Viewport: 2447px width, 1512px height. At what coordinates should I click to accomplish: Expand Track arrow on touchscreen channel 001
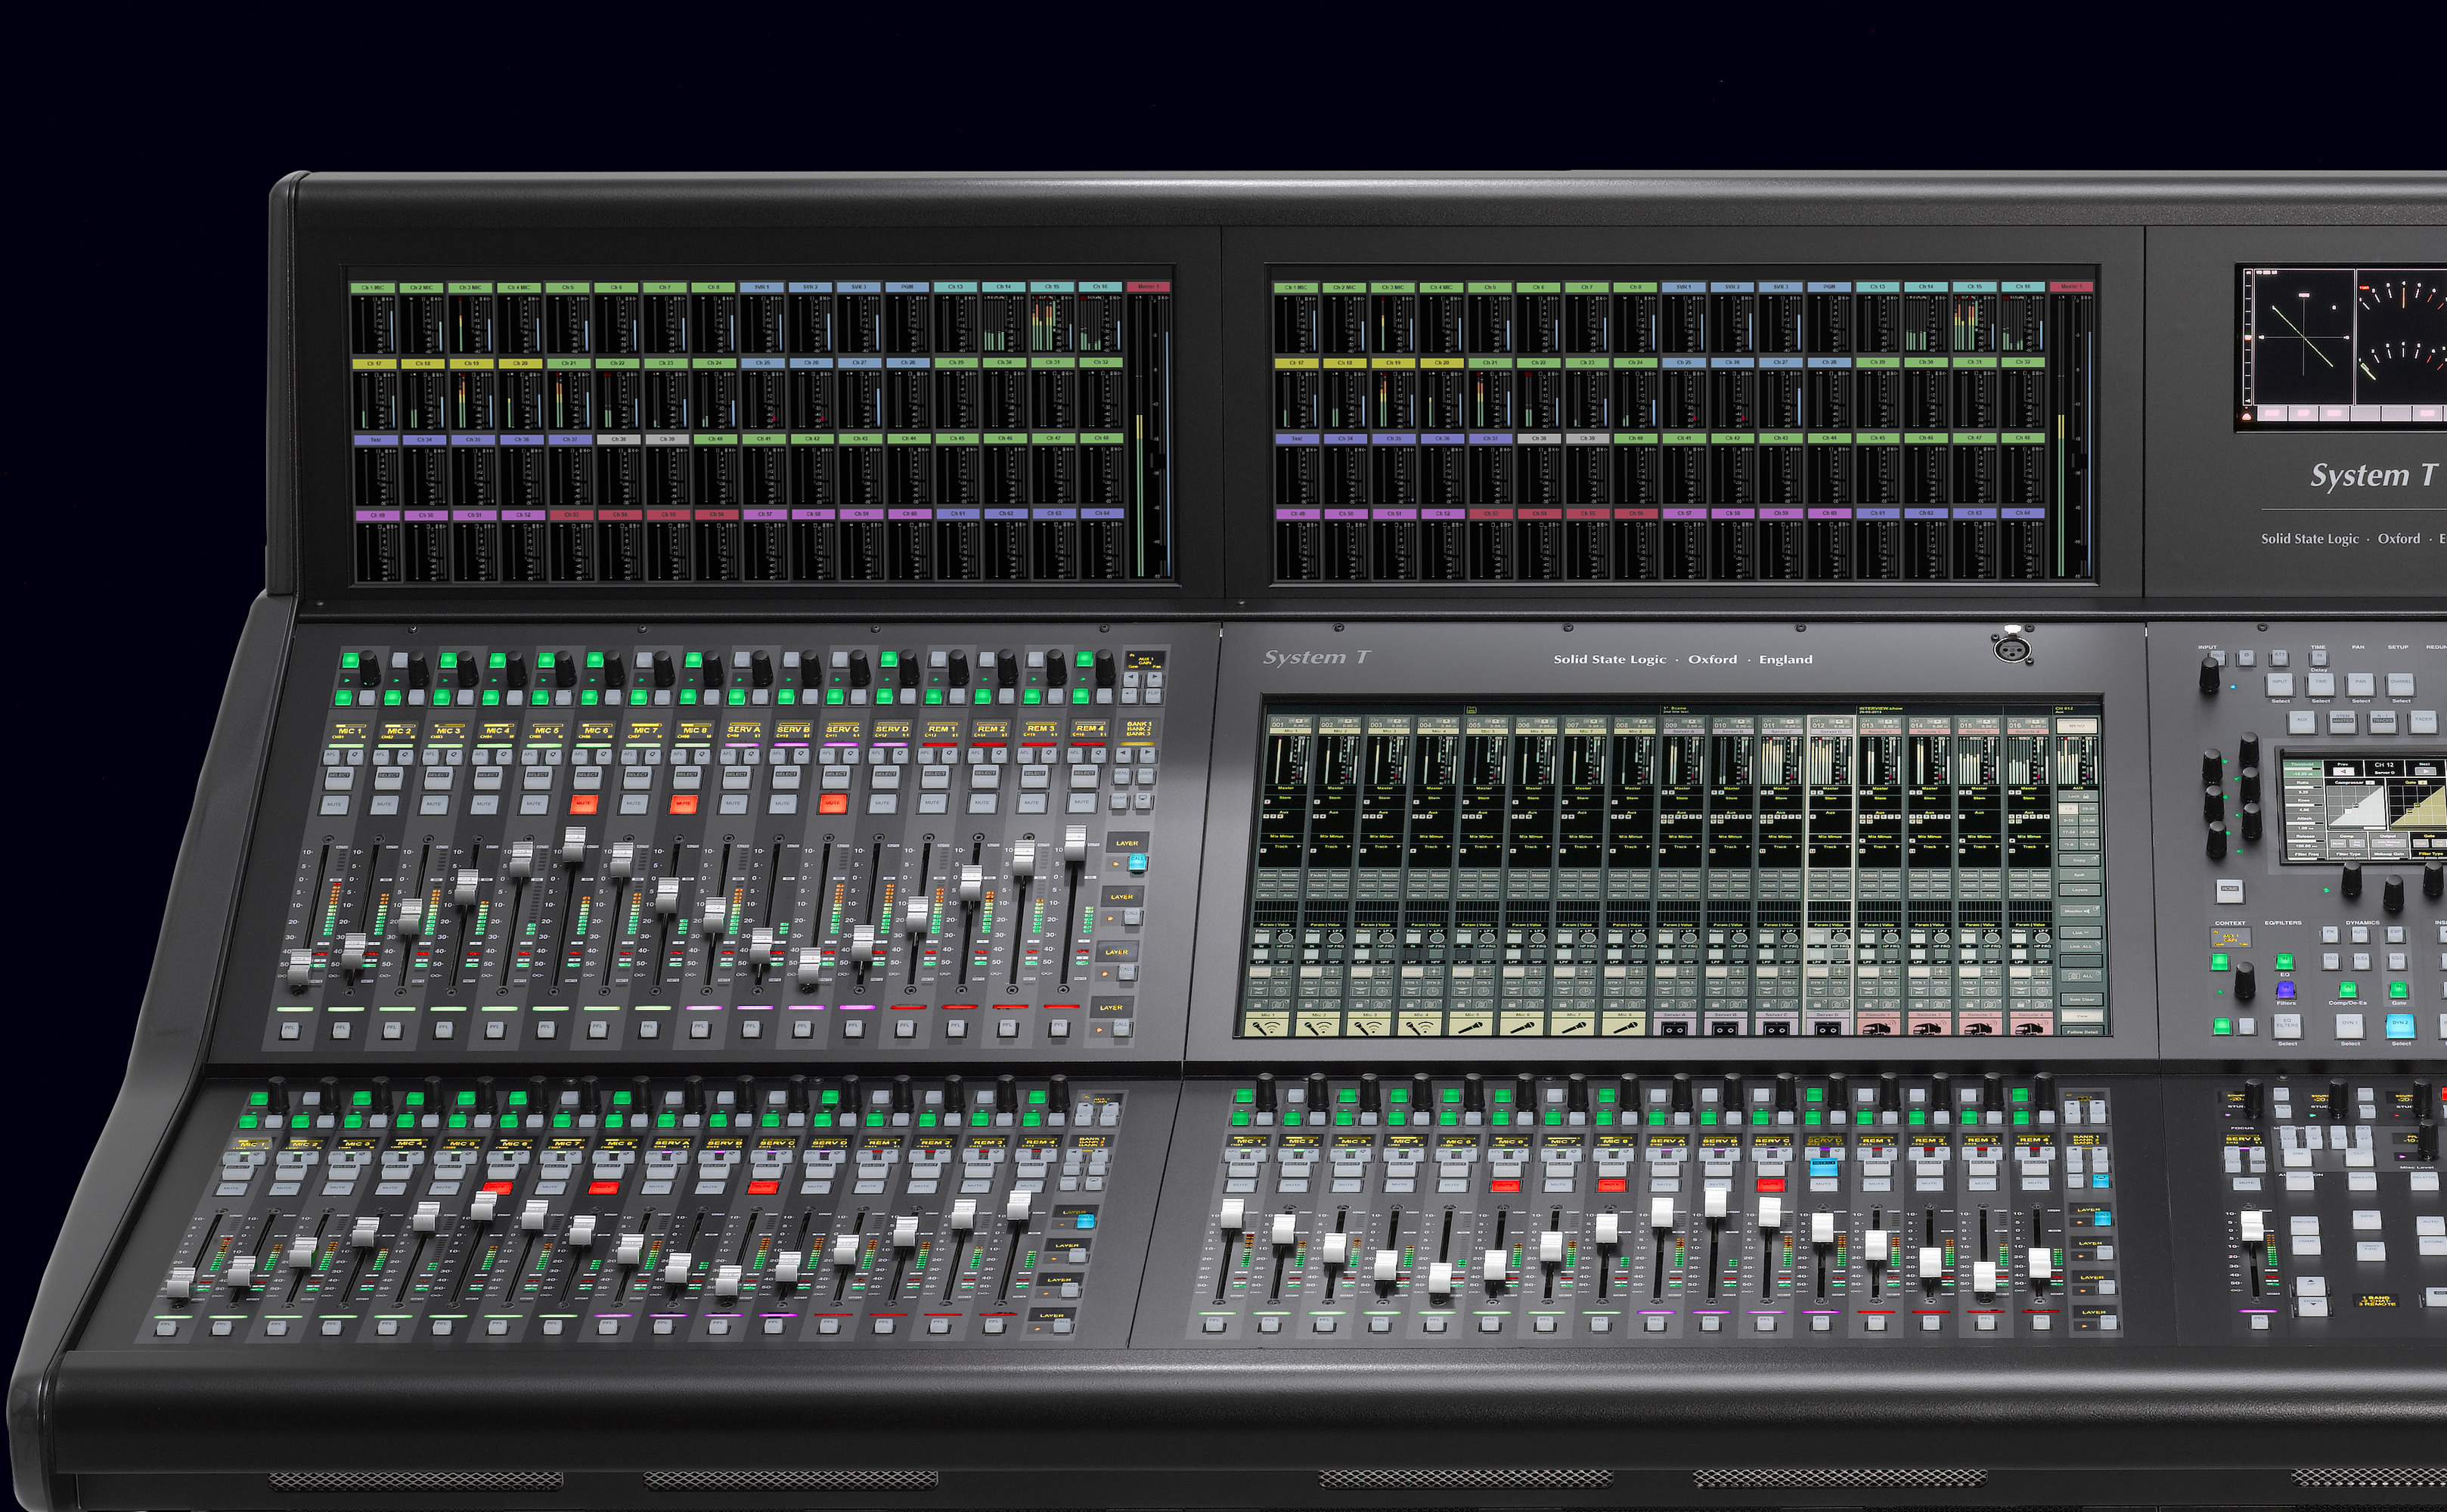(1299, 847)
